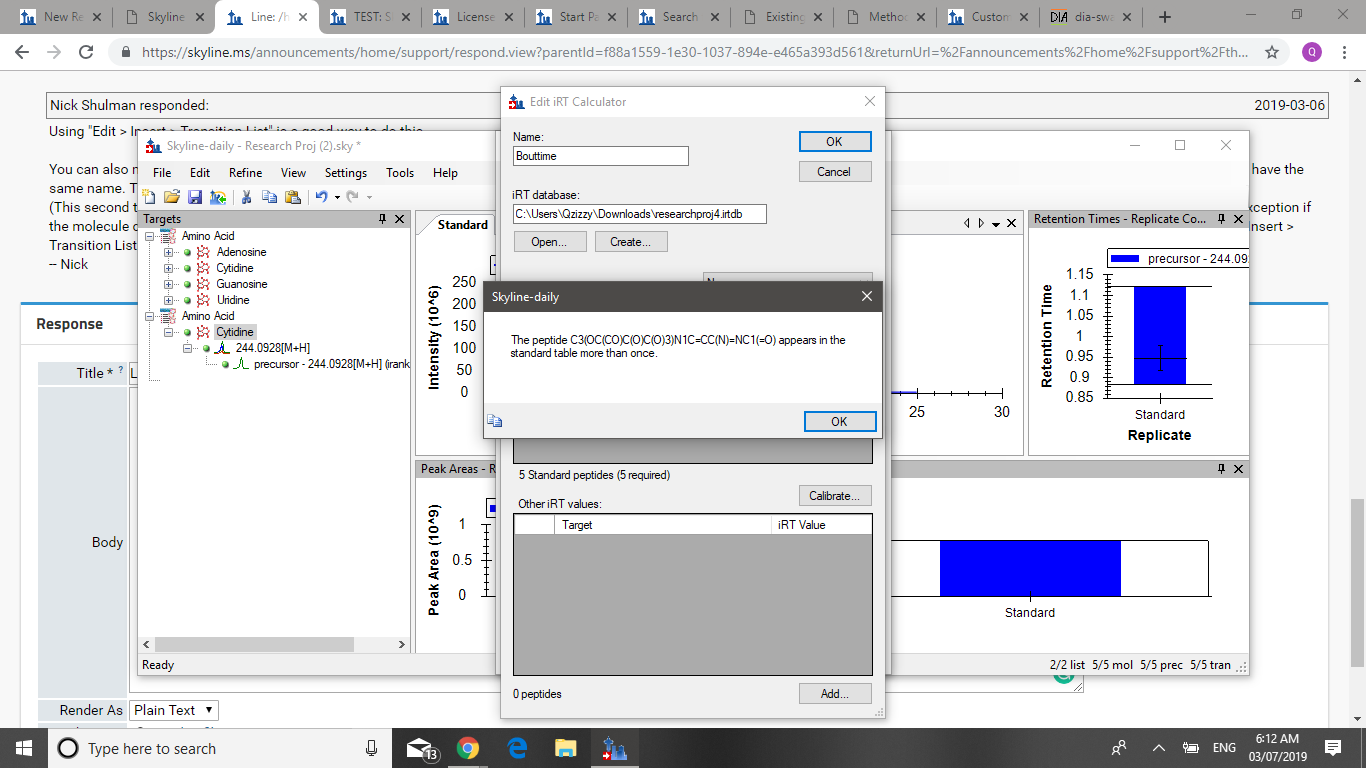1366x768 pixels.
Task: Collapse the 244.0928[M+H] precursor node
Action: click(187, 348)
